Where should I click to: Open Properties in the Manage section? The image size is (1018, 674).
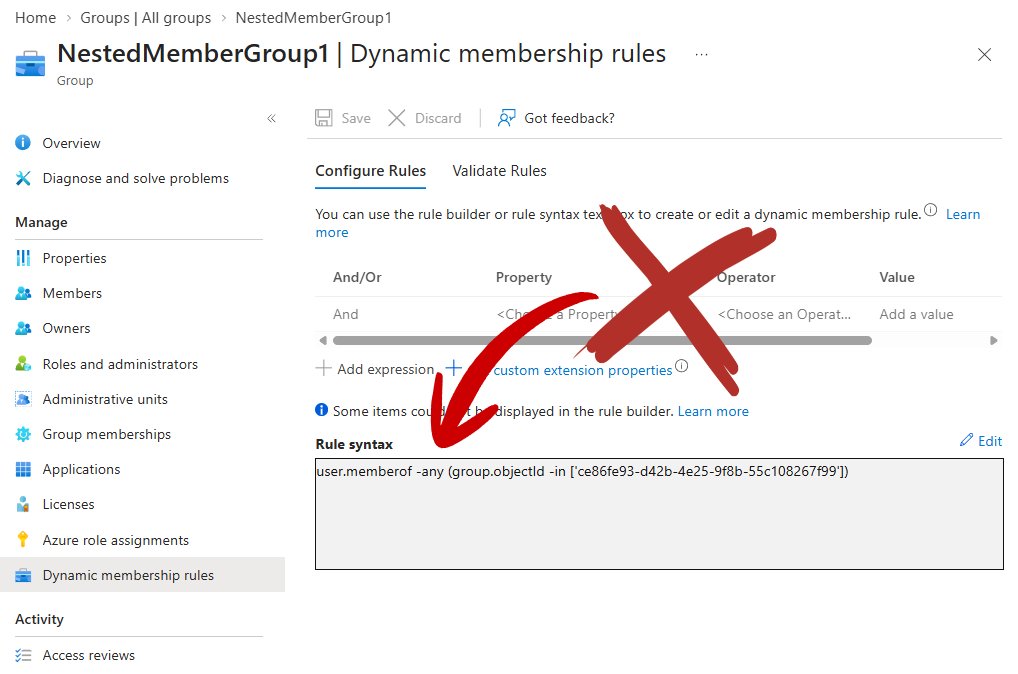75,258
